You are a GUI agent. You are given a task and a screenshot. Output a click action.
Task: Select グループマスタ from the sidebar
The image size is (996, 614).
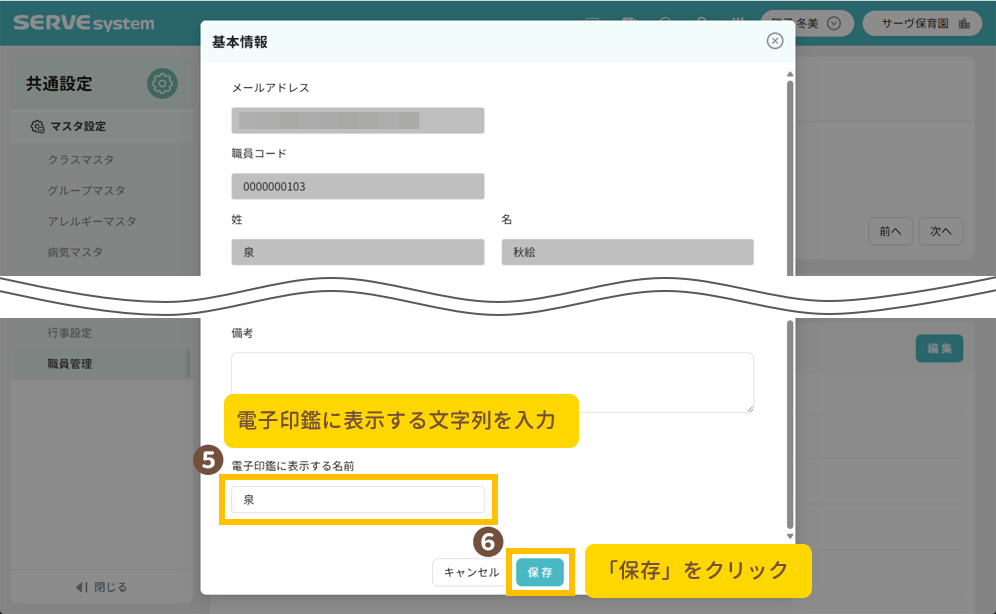[x=86, y=190]
